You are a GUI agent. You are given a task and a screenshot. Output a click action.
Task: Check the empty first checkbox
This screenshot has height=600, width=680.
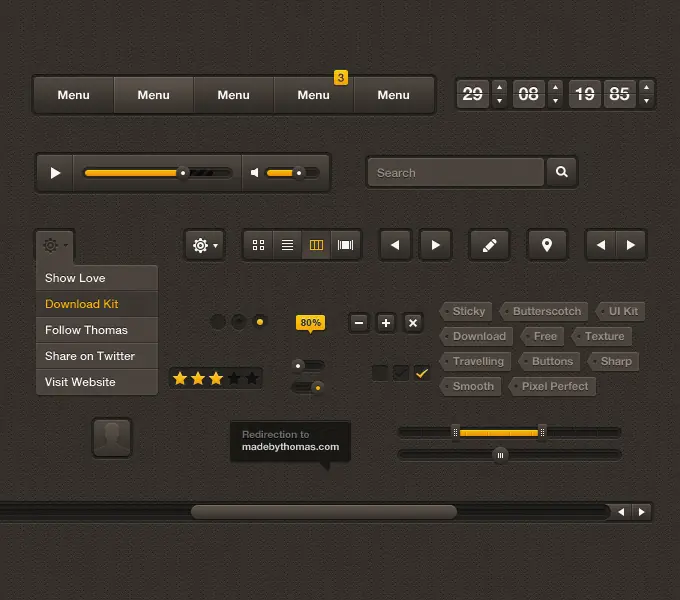point(380,373)
